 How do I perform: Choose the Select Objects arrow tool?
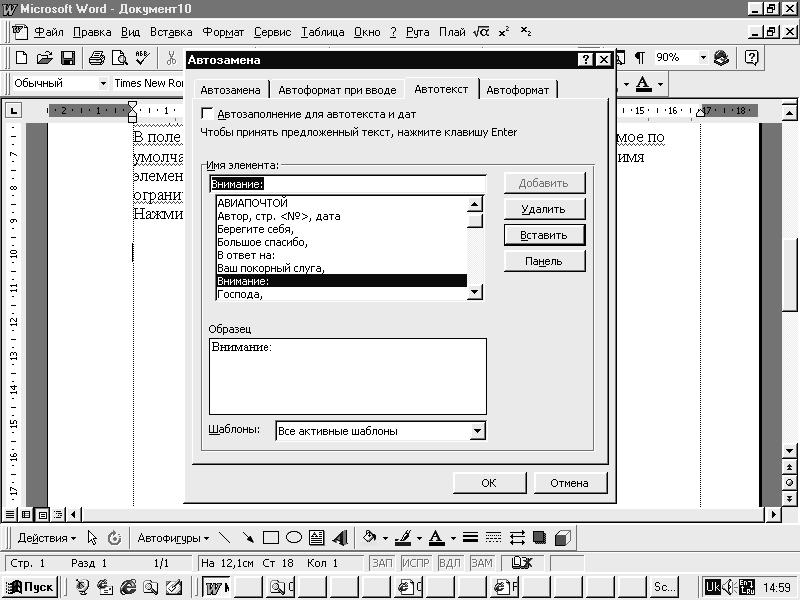(x=92, y=538)
